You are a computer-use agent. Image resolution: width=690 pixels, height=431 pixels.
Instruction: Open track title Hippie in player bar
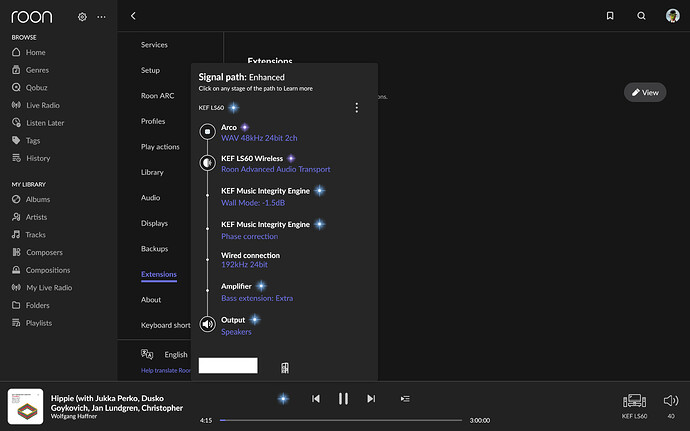(x=117, y=403)
